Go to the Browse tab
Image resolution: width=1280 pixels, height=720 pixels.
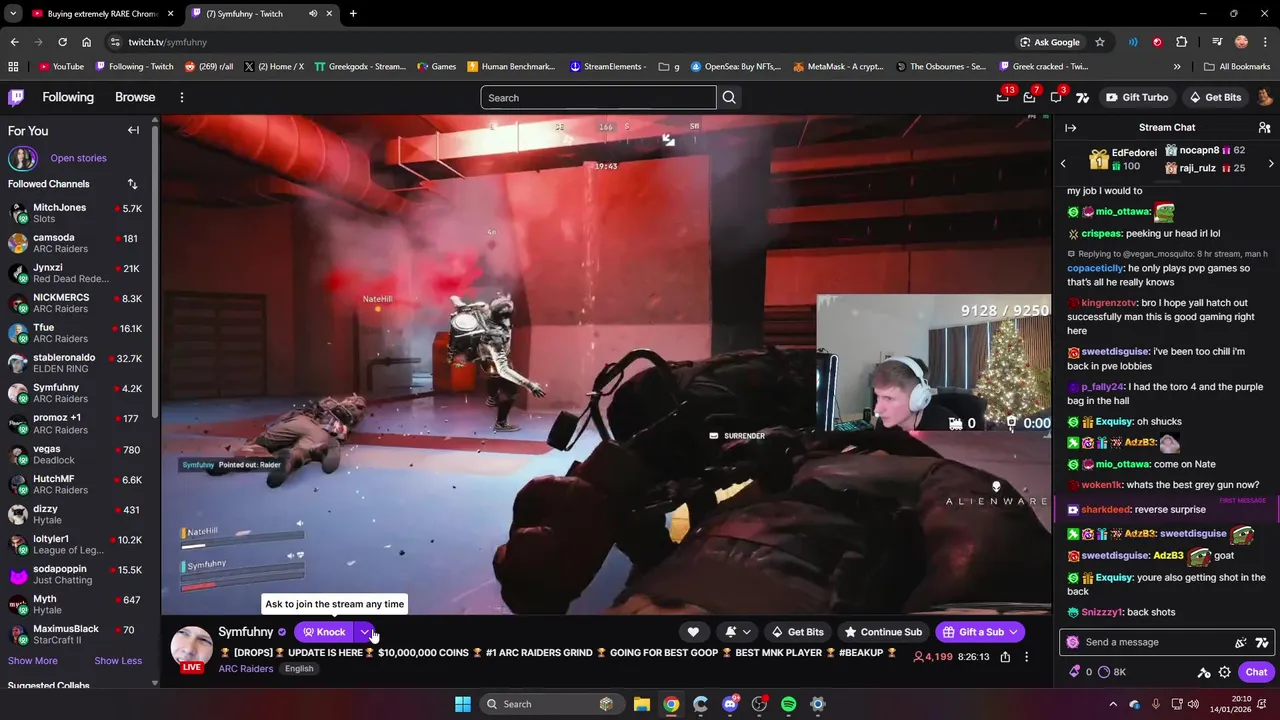coord(135,97)
